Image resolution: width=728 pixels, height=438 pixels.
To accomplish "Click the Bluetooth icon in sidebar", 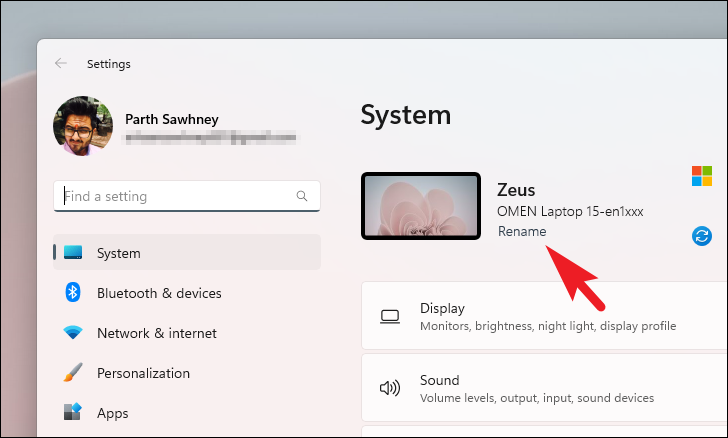I will coord(72,292).
